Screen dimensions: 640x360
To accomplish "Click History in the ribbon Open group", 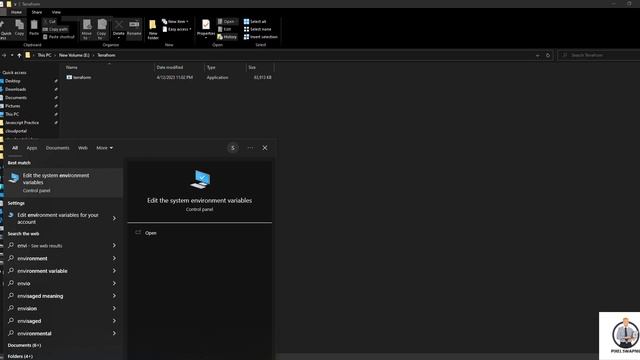I will click(x=227, y=37).
